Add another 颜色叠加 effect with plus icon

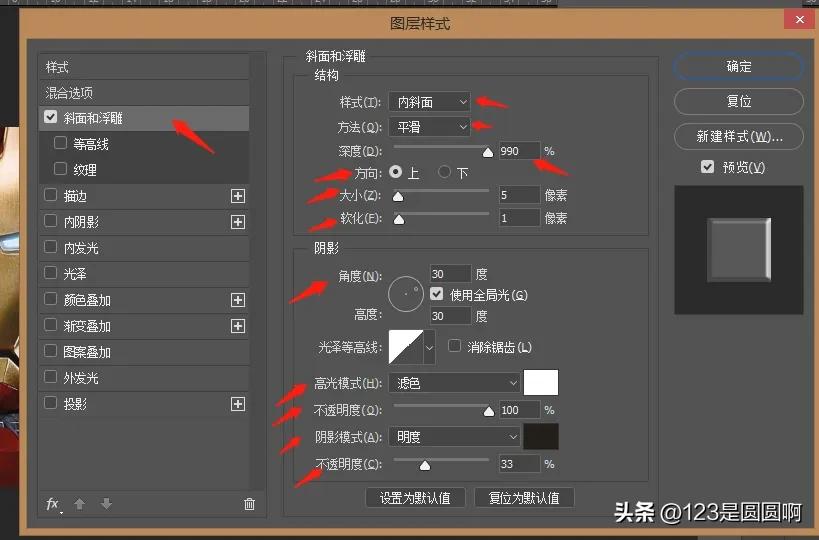pyautogui.click(x=238, y=300)
